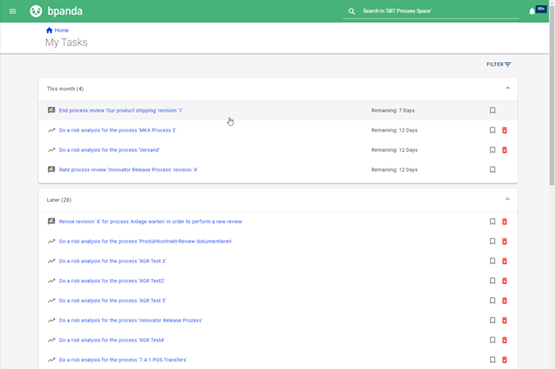The height and width of the screenshot is (369, 555).
Task: Bookmark the 'Innovator Release Prozess' risk task
Action: 492,321
